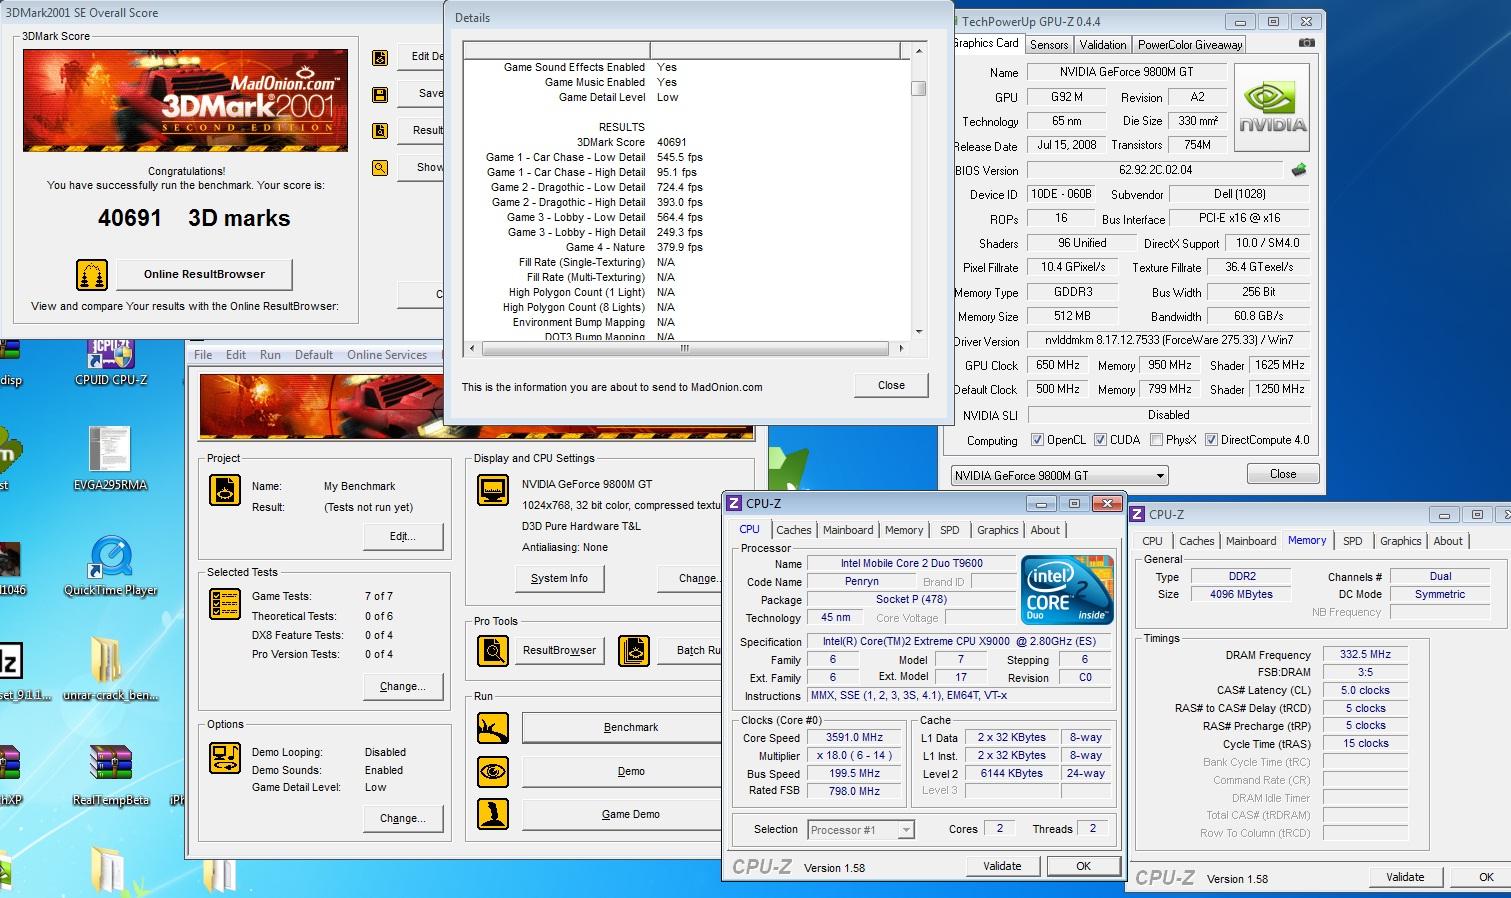Click the Game Demo icon

[x=493, y=814]
